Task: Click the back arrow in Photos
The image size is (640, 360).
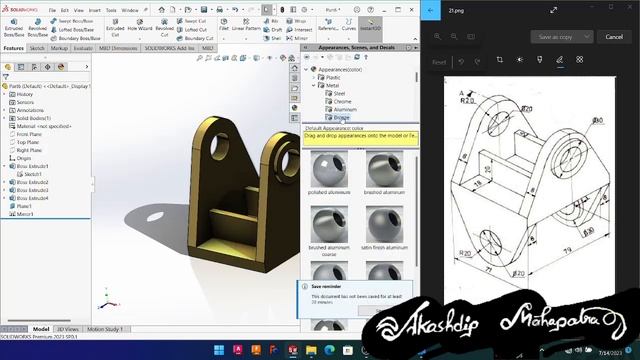Action: pyautogui.click(x=431, y=10)
